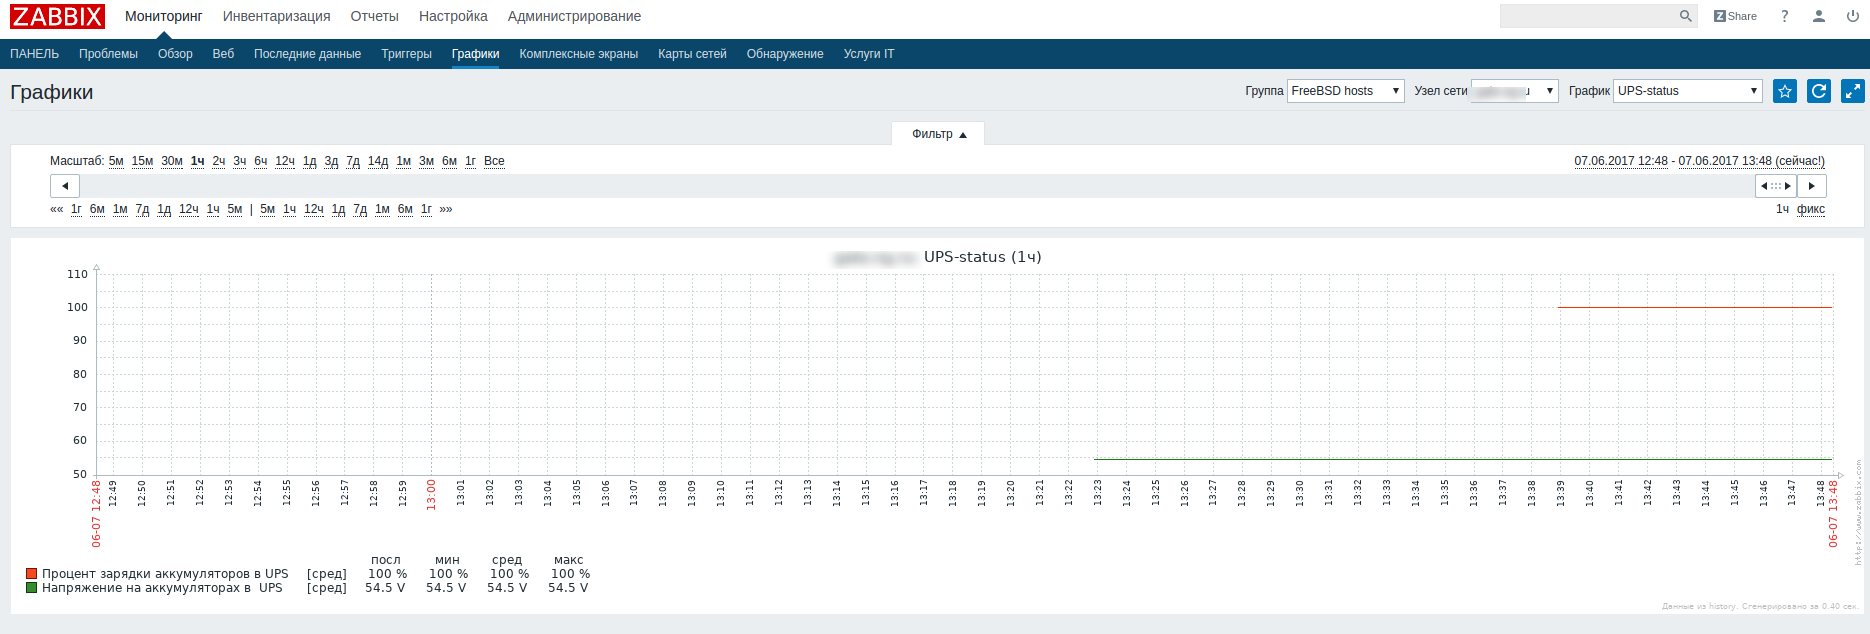Click 'Напряжение на аккумуляторах в UPS' legend text
Viewport: 1870px width, 634px height.
[162, 588]
